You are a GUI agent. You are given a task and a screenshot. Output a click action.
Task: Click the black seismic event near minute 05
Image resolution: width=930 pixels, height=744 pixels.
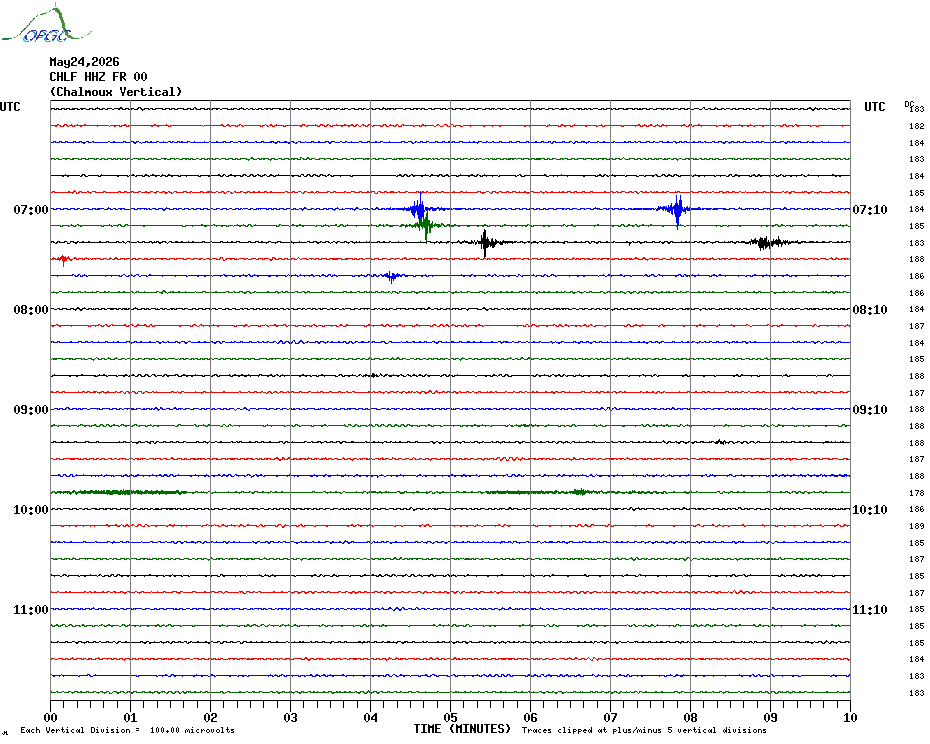click(486, 242)
